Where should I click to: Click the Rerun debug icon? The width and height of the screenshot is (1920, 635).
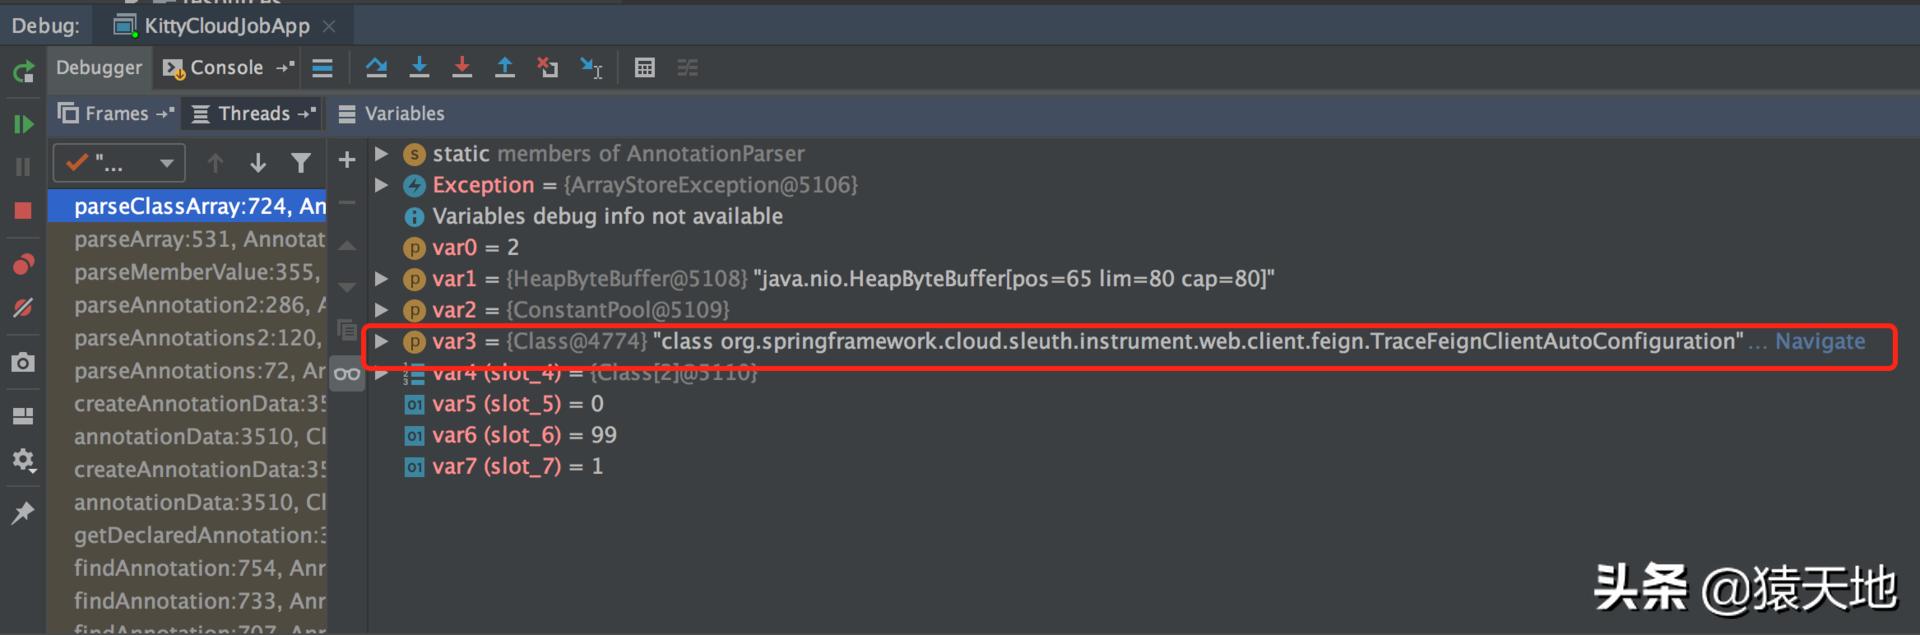tap(23, 72)
